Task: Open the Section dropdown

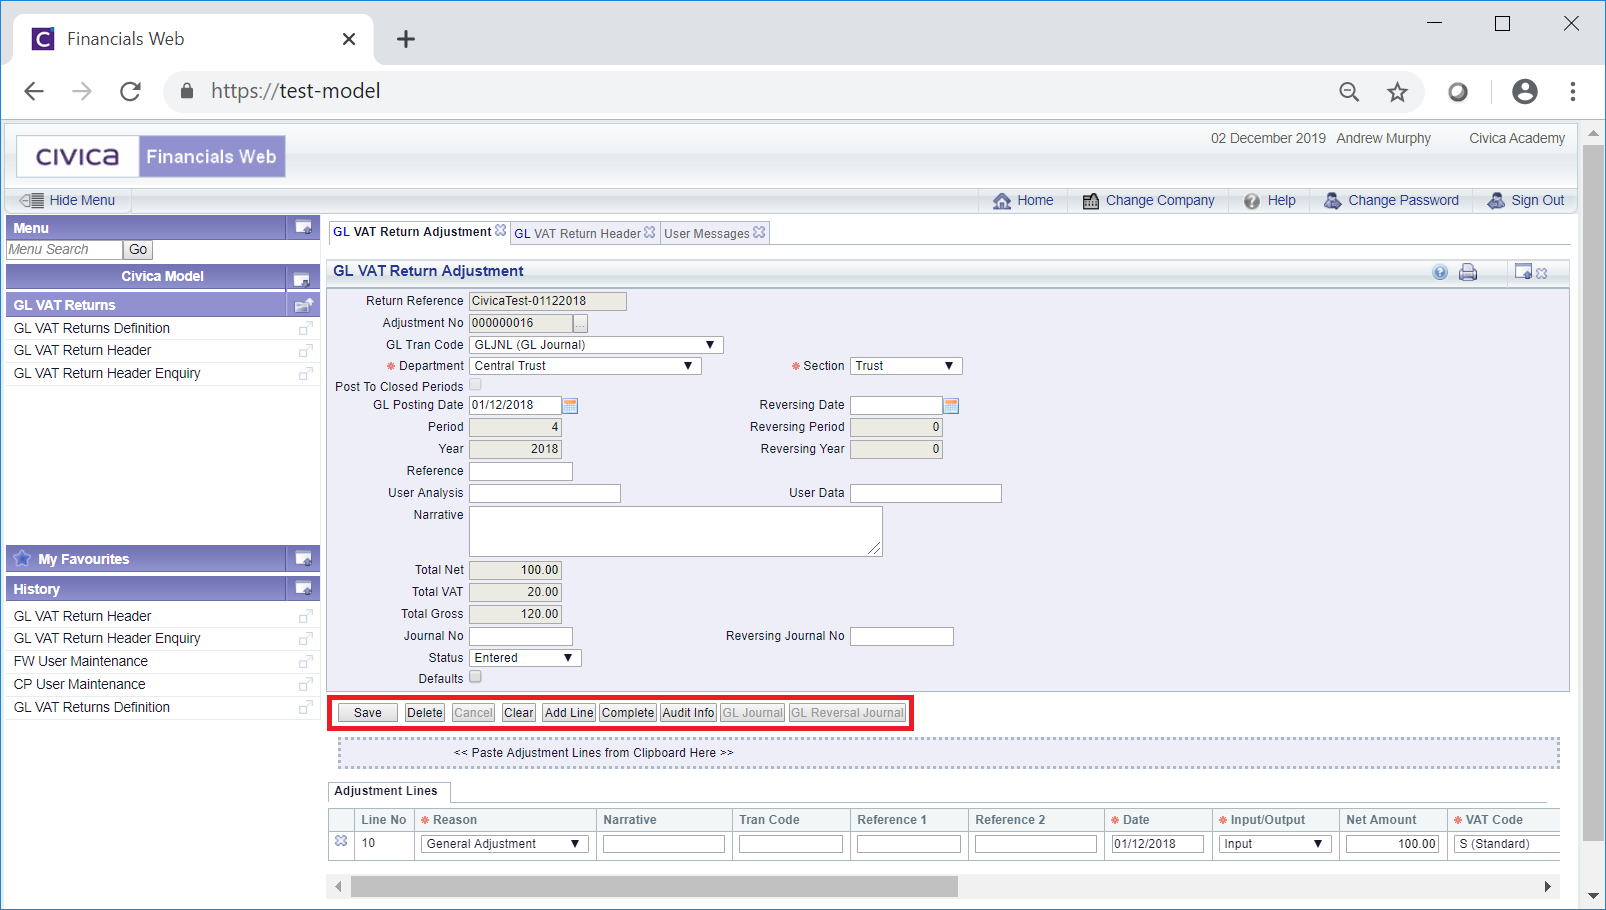Action: (x=906, y=366)
